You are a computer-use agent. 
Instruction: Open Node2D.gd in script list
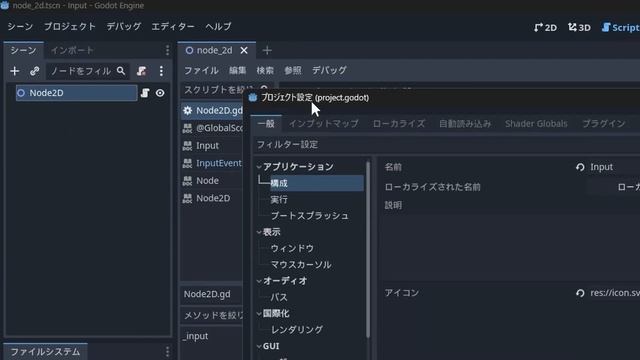212,111
